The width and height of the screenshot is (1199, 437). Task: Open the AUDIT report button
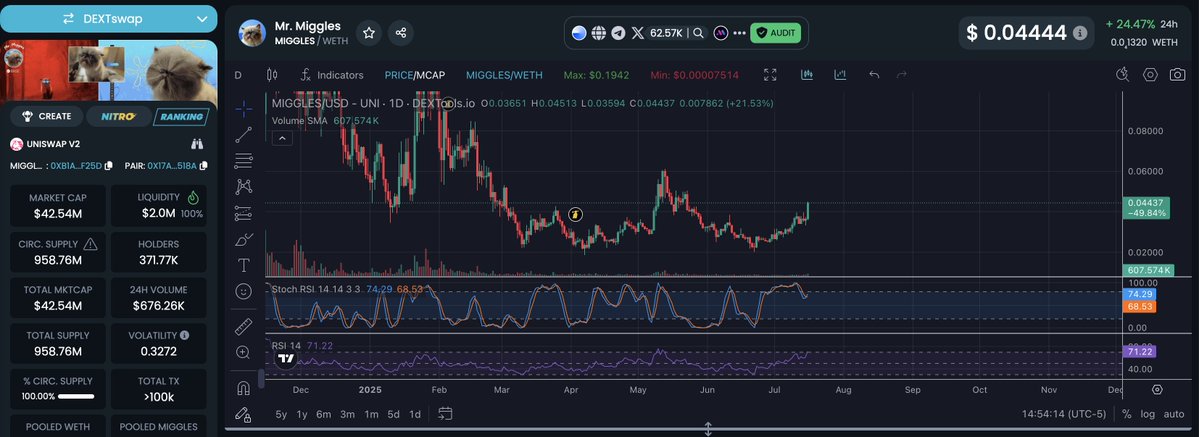point(775,33)
